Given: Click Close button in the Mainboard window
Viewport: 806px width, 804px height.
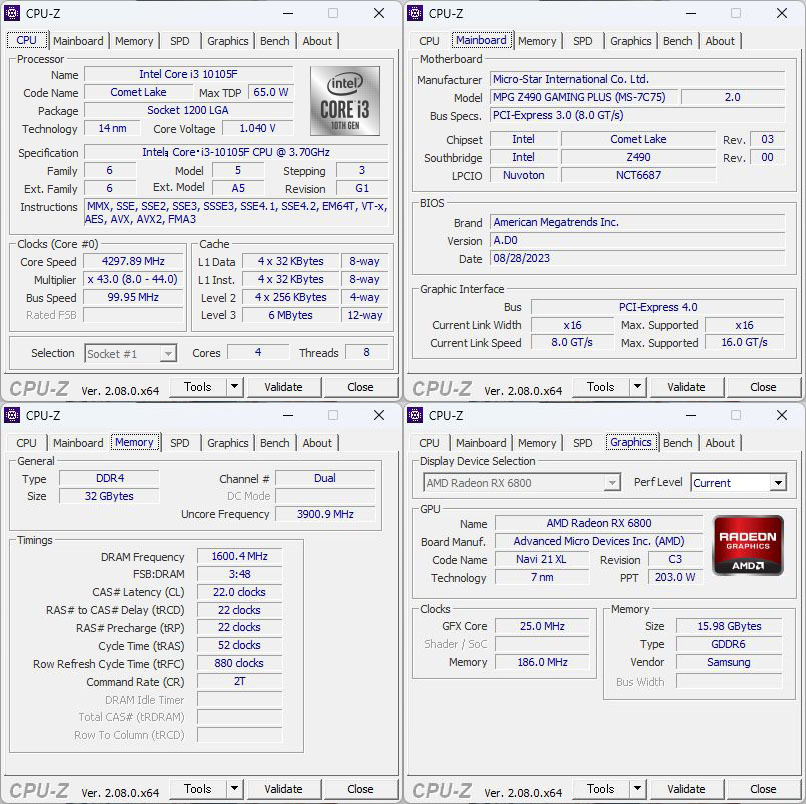Looking at the screenshot, I should point(763,387).
